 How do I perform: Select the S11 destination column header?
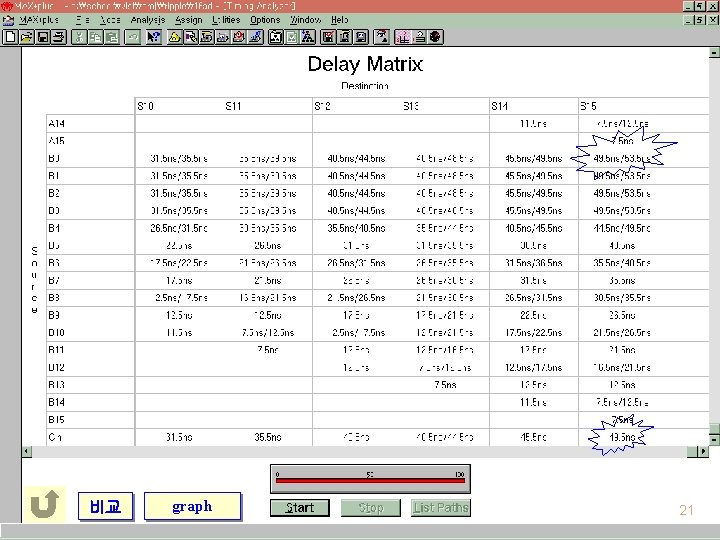233,106
